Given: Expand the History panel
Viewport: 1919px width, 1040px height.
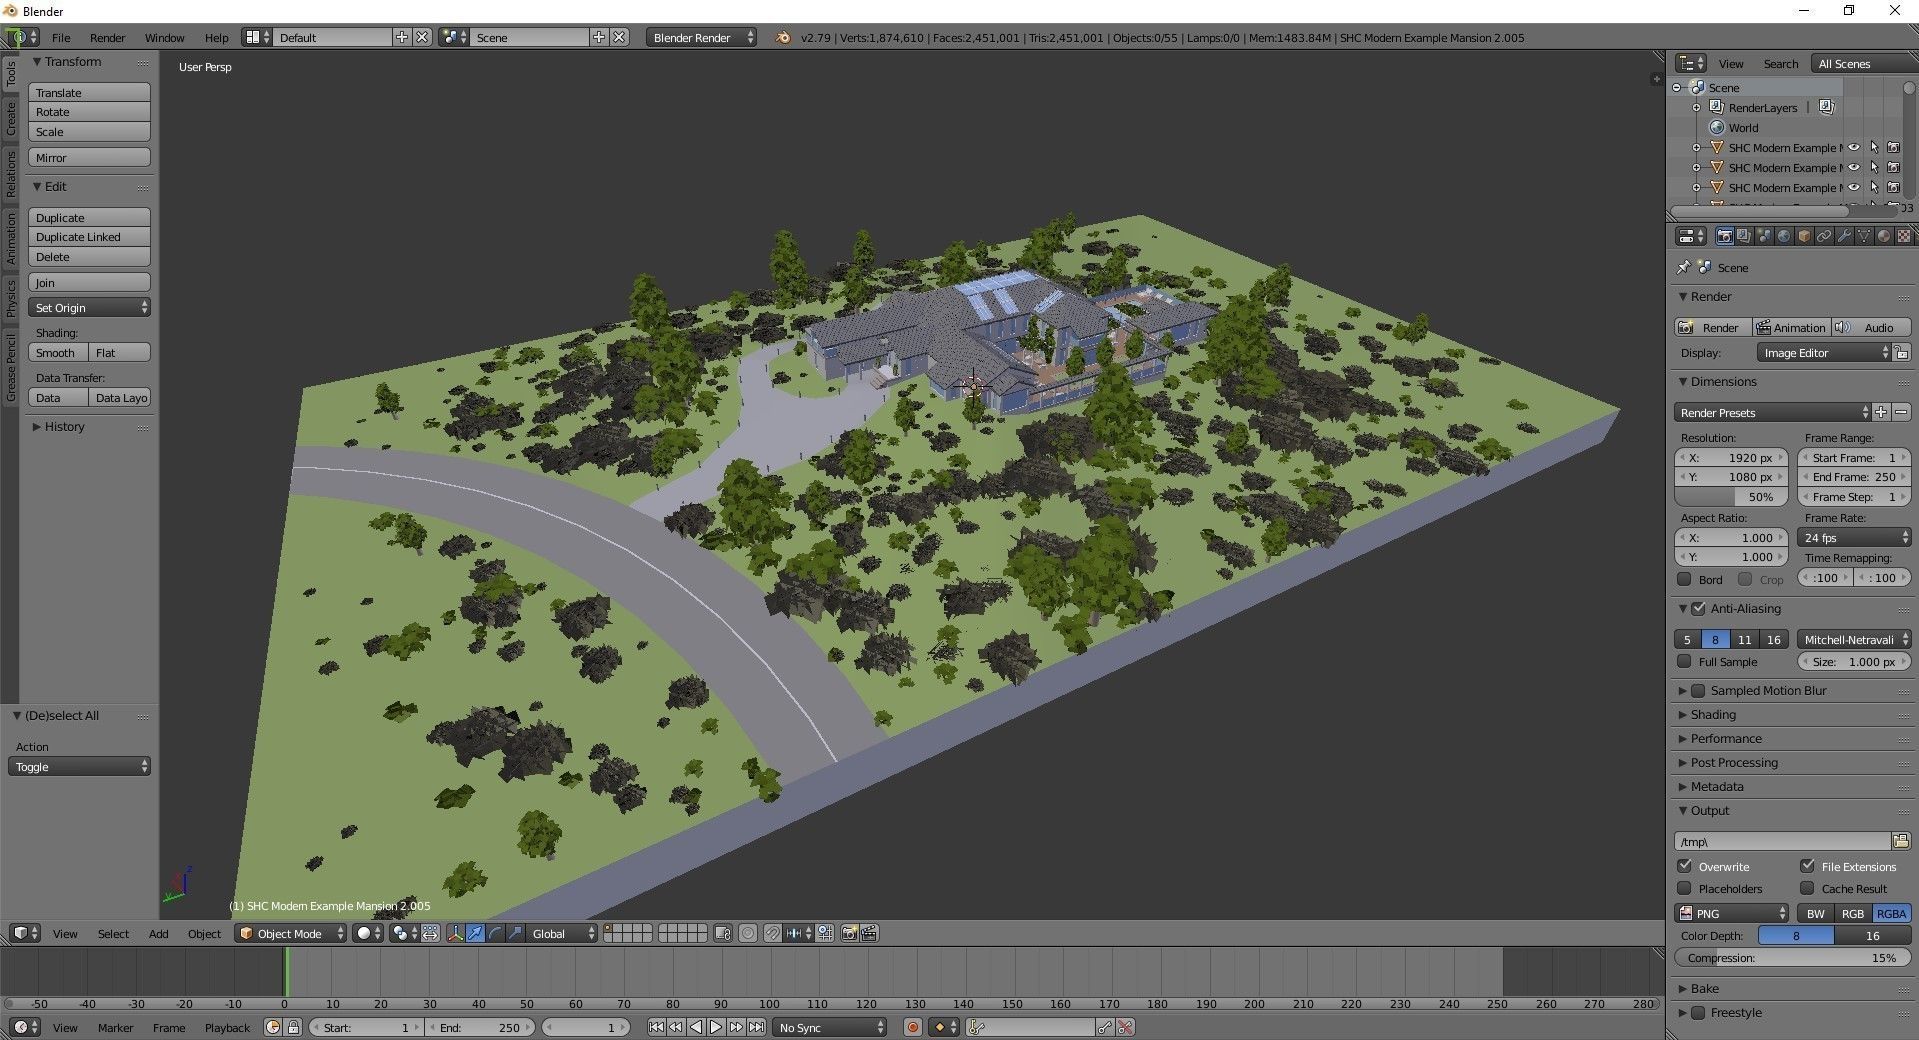Looking at the screenshot, I should pyautogui.click(x=64, y=426).
